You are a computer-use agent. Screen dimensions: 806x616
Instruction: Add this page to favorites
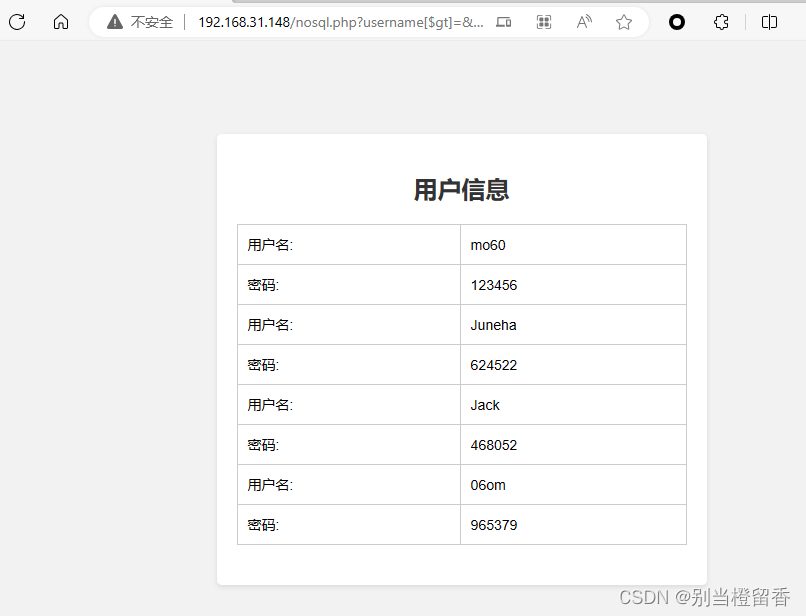(624, 22)
